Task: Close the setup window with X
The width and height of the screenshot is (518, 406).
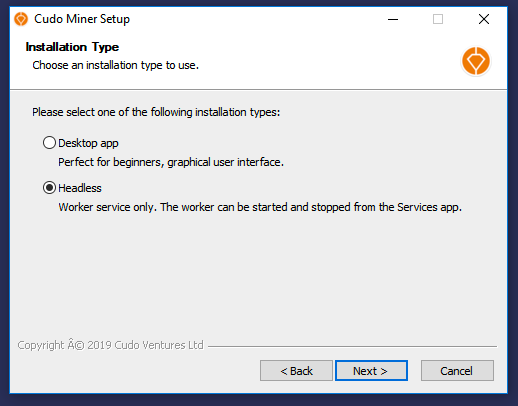Action: (484, 19)
